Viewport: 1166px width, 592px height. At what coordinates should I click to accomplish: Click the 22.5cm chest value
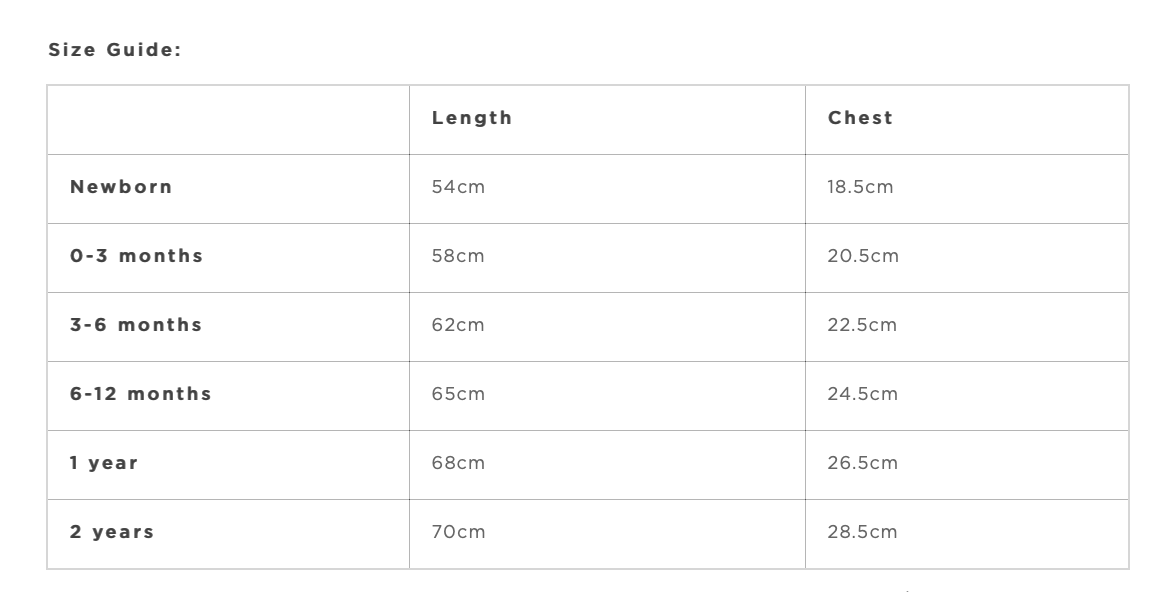point(863,325)
